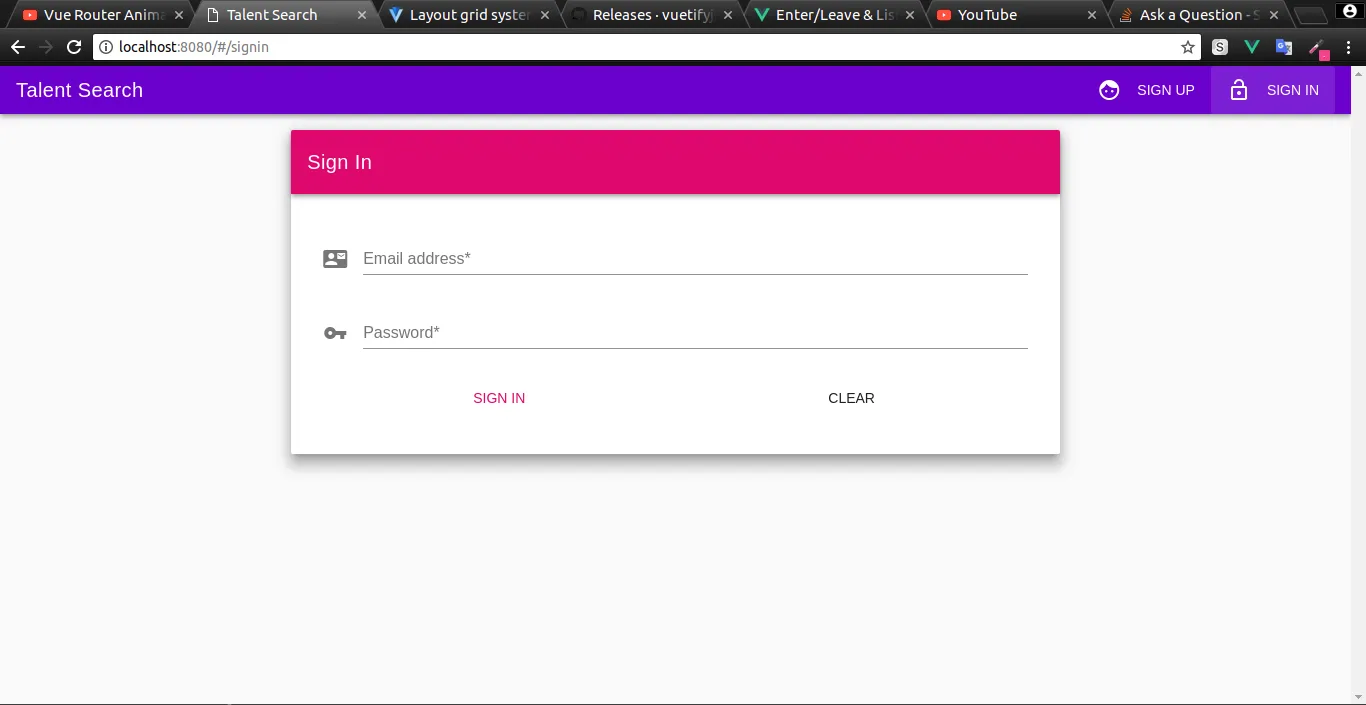Image resolution: width=1366 pixels, height=705 pixels.
Task: Submit the form with pink SIGN IN button
Action: click(499, 398)
